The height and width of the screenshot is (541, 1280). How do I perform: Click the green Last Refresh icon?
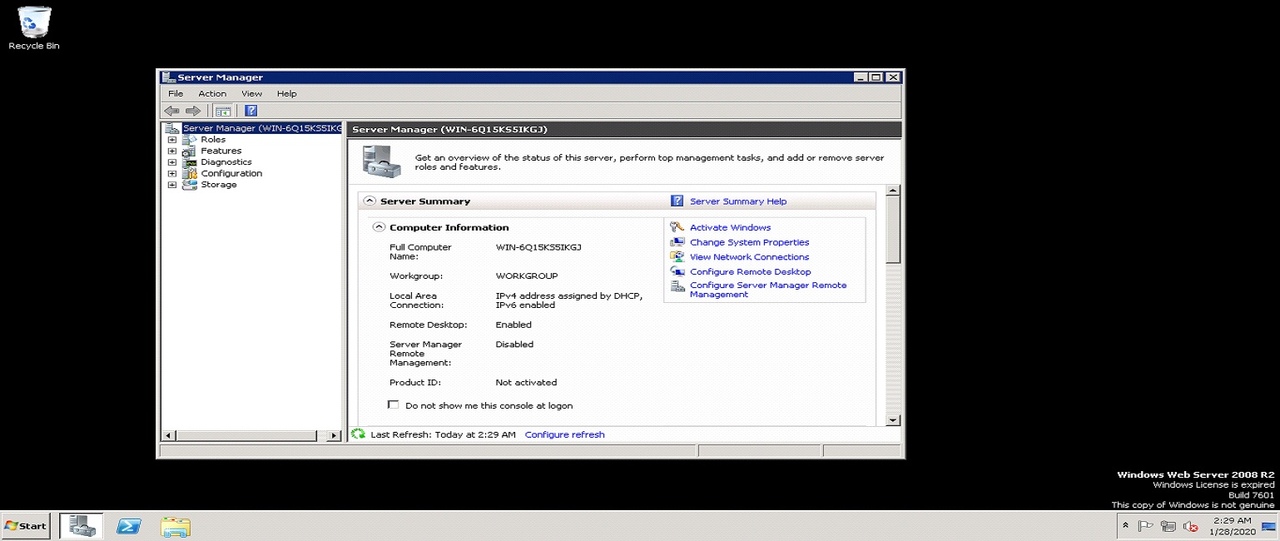pyautogui.click(x=358, y=434)
